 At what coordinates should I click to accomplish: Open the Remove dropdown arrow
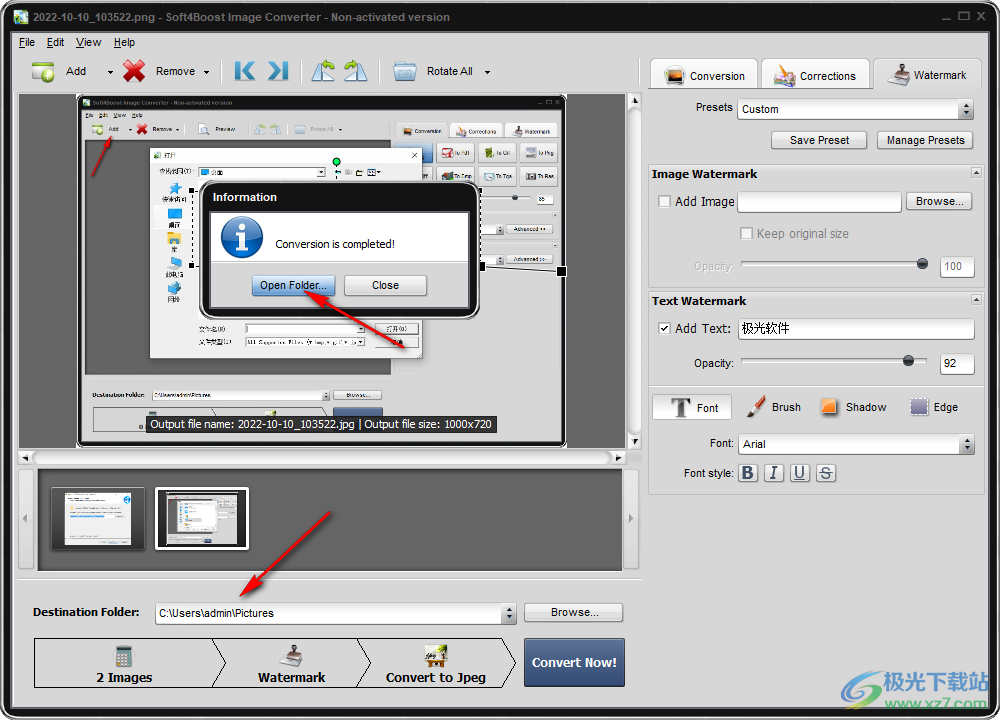click(206, 72)
